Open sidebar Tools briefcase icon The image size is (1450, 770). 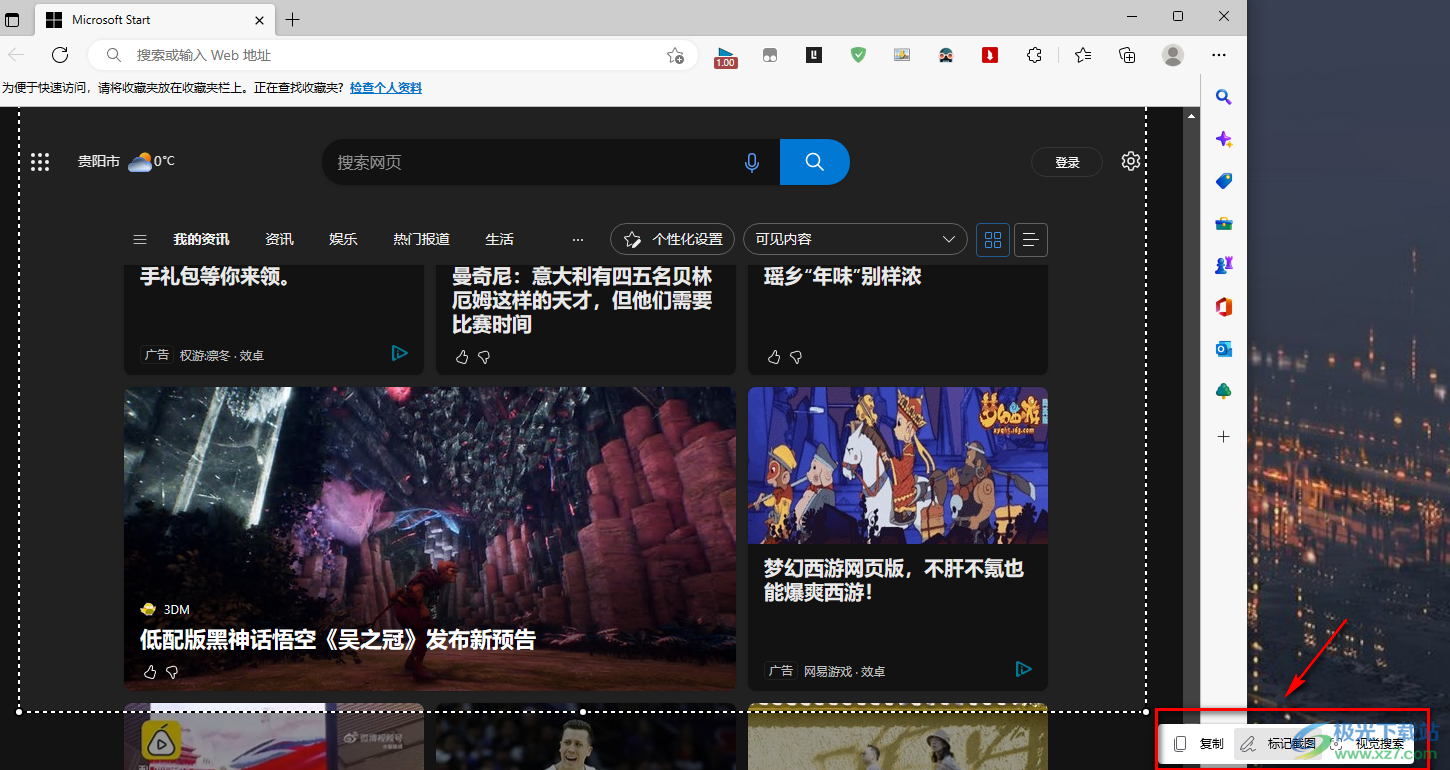pyautogui.click(x=1223, y=223)
